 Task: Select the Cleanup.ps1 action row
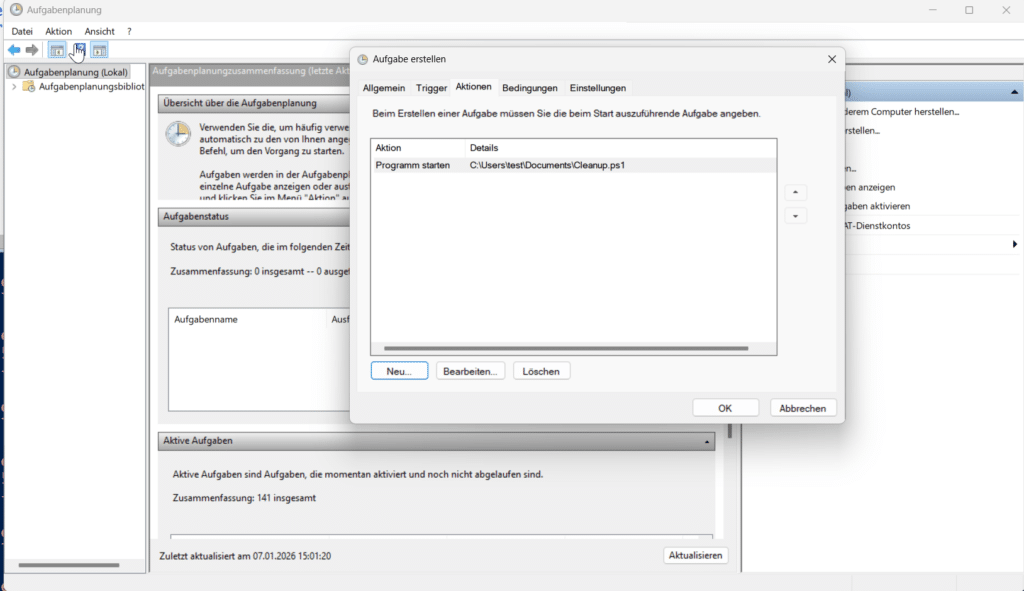[x=547, y=165]
